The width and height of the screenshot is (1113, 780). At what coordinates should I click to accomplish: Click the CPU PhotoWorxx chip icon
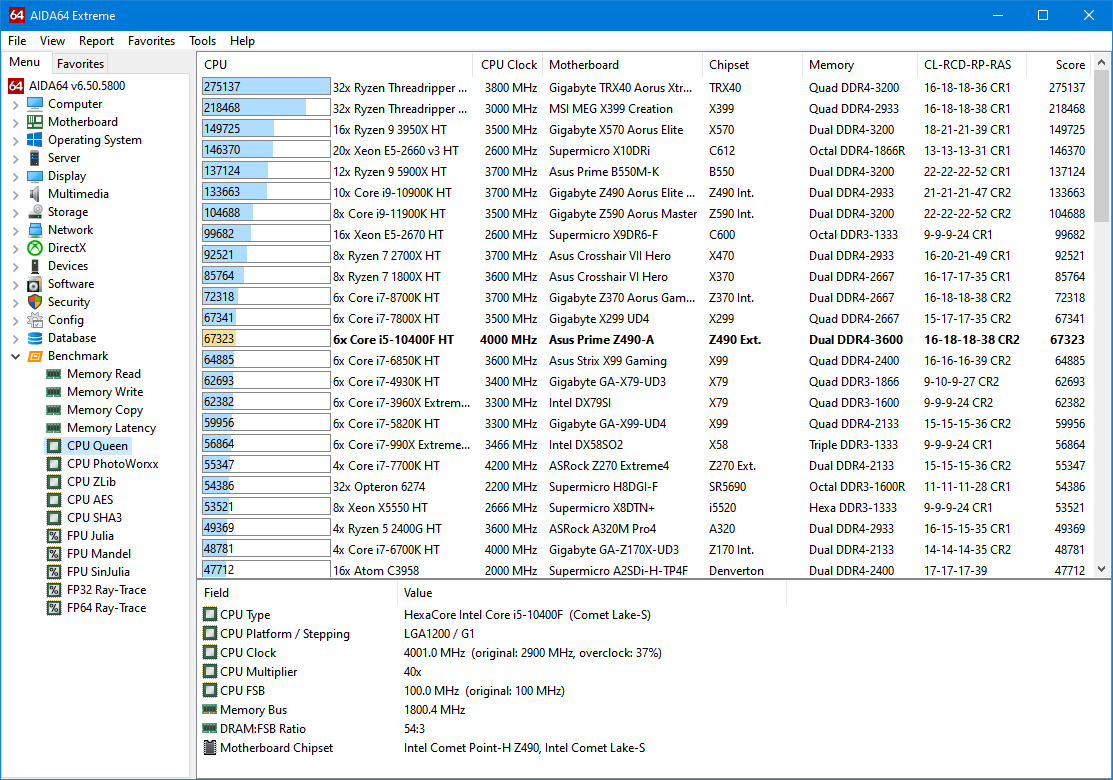click(54, 463)
